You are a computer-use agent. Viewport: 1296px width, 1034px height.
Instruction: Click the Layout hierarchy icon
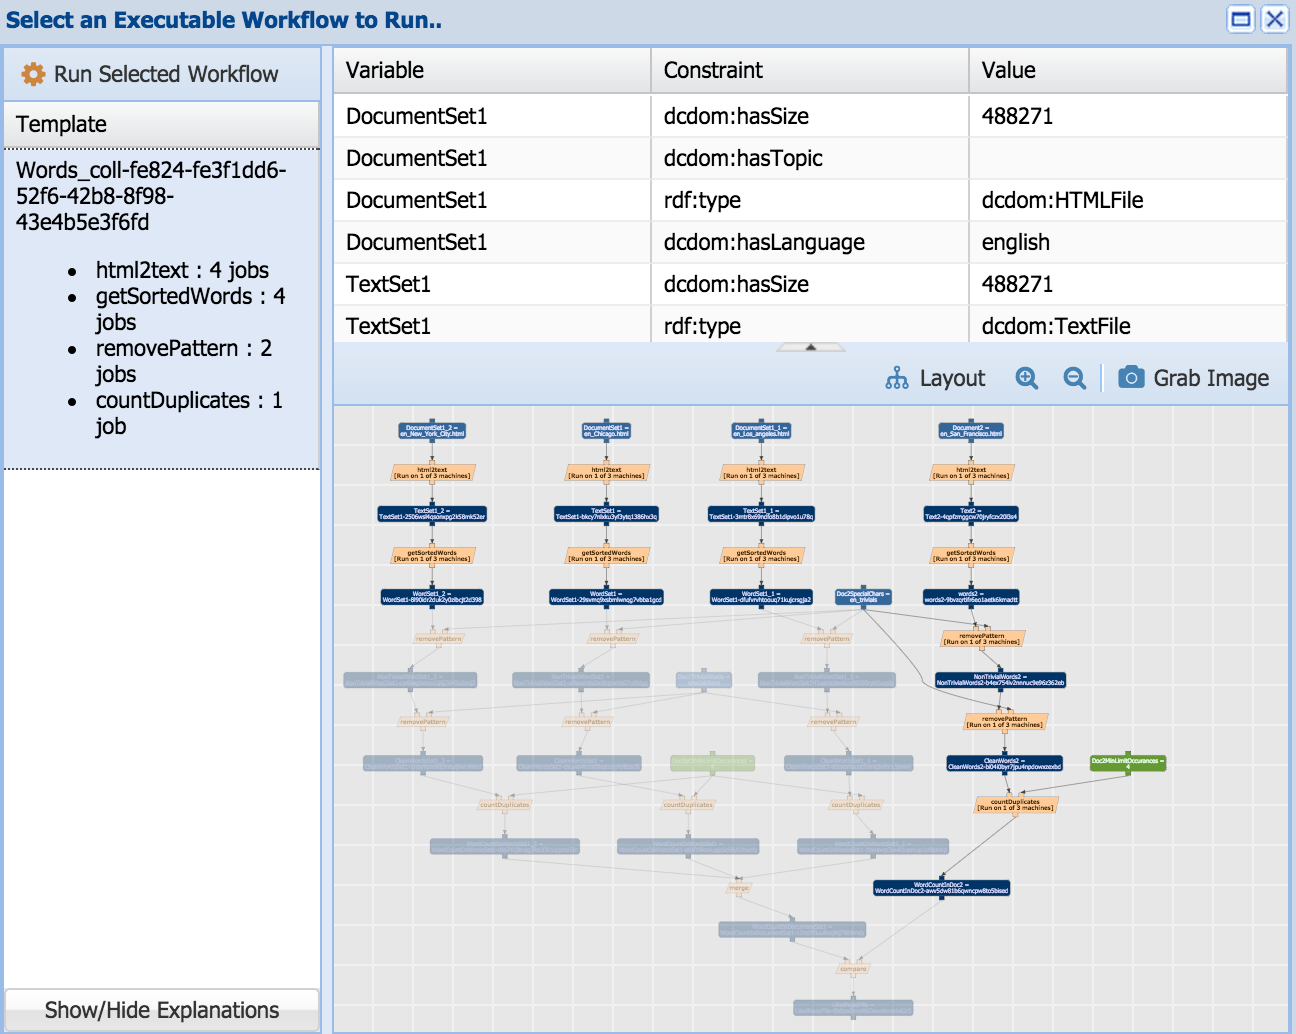pyautogui.click(x=897, y=378)
